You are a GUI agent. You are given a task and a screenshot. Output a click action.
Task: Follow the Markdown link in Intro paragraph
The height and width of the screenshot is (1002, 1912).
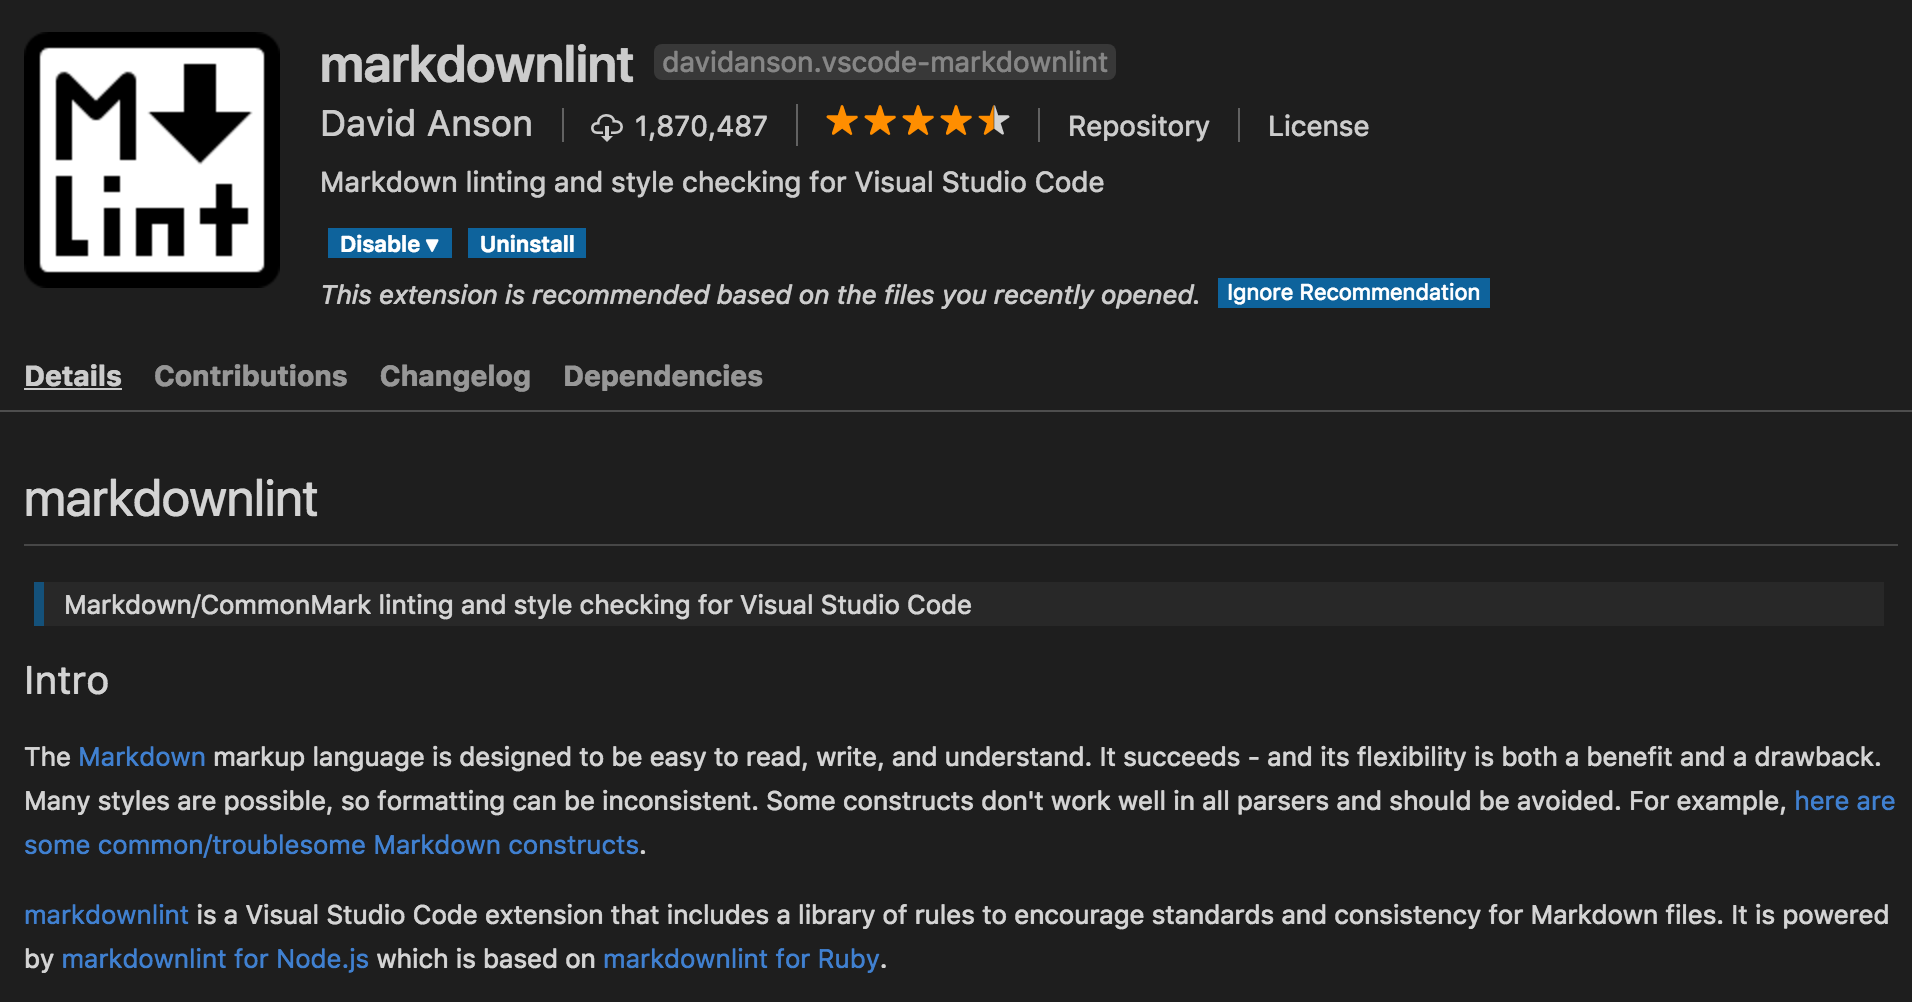(142, 757)
